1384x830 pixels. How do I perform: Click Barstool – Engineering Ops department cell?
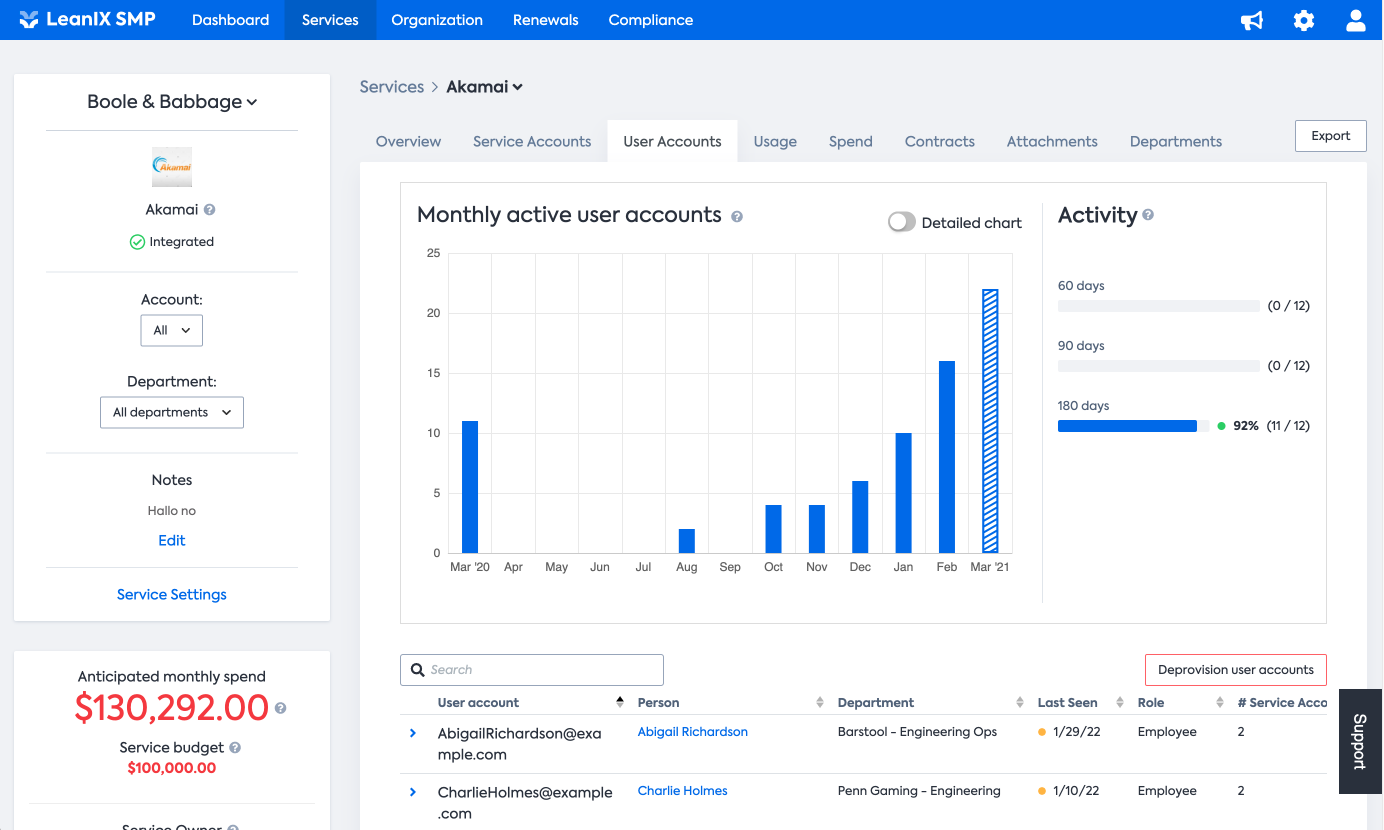(x=917, y=732)
